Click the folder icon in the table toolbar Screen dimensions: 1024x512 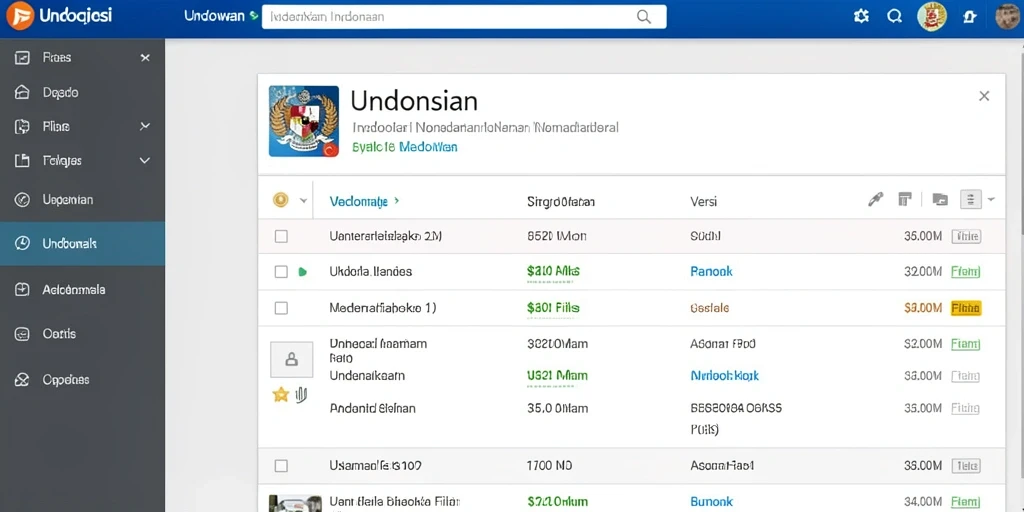point(940,200)
